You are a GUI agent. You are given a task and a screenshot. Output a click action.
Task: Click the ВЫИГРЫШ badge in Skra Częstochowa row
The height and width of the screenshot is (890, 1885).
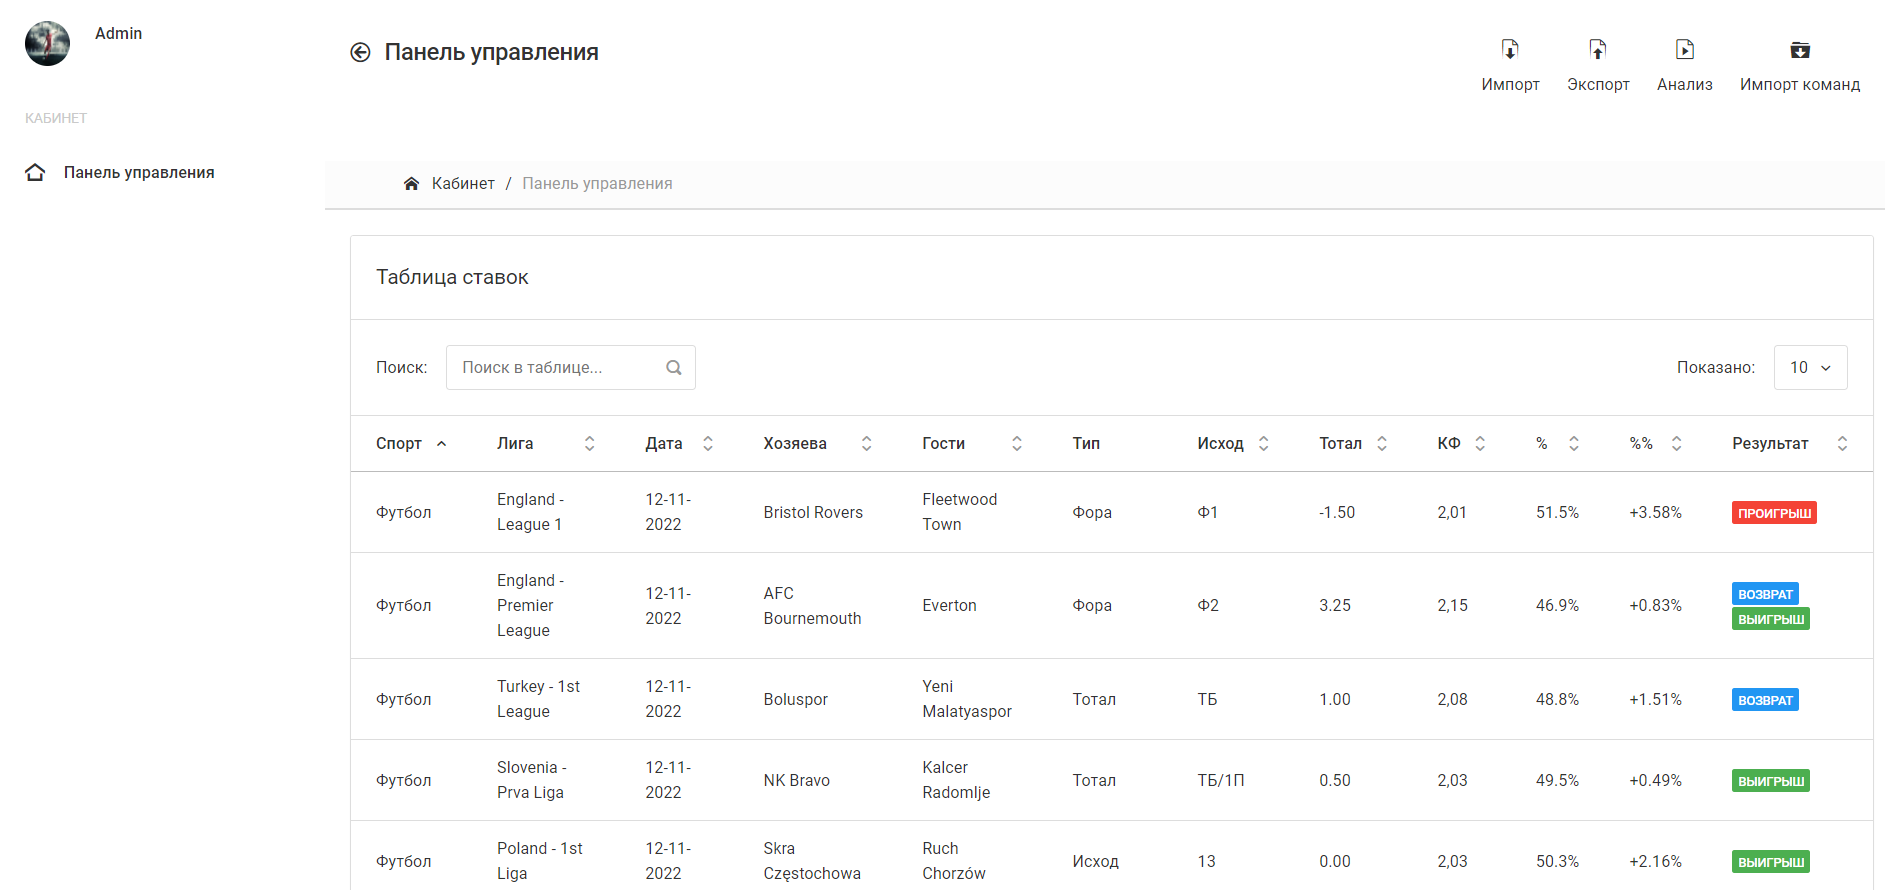click(x=1771, y=862)
